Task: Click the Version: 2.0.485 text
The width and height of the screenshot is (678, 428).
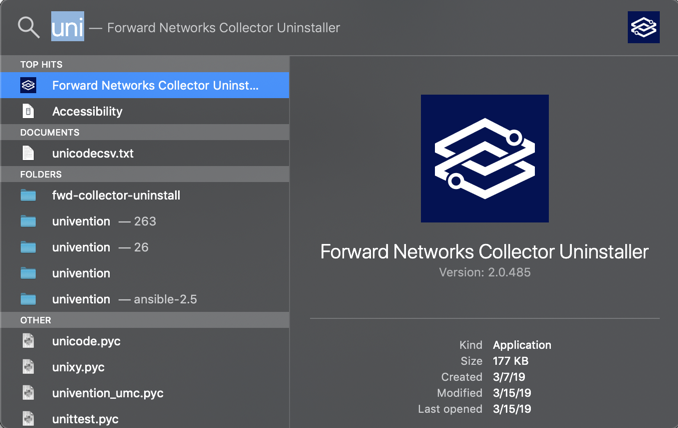Action: 485,272
